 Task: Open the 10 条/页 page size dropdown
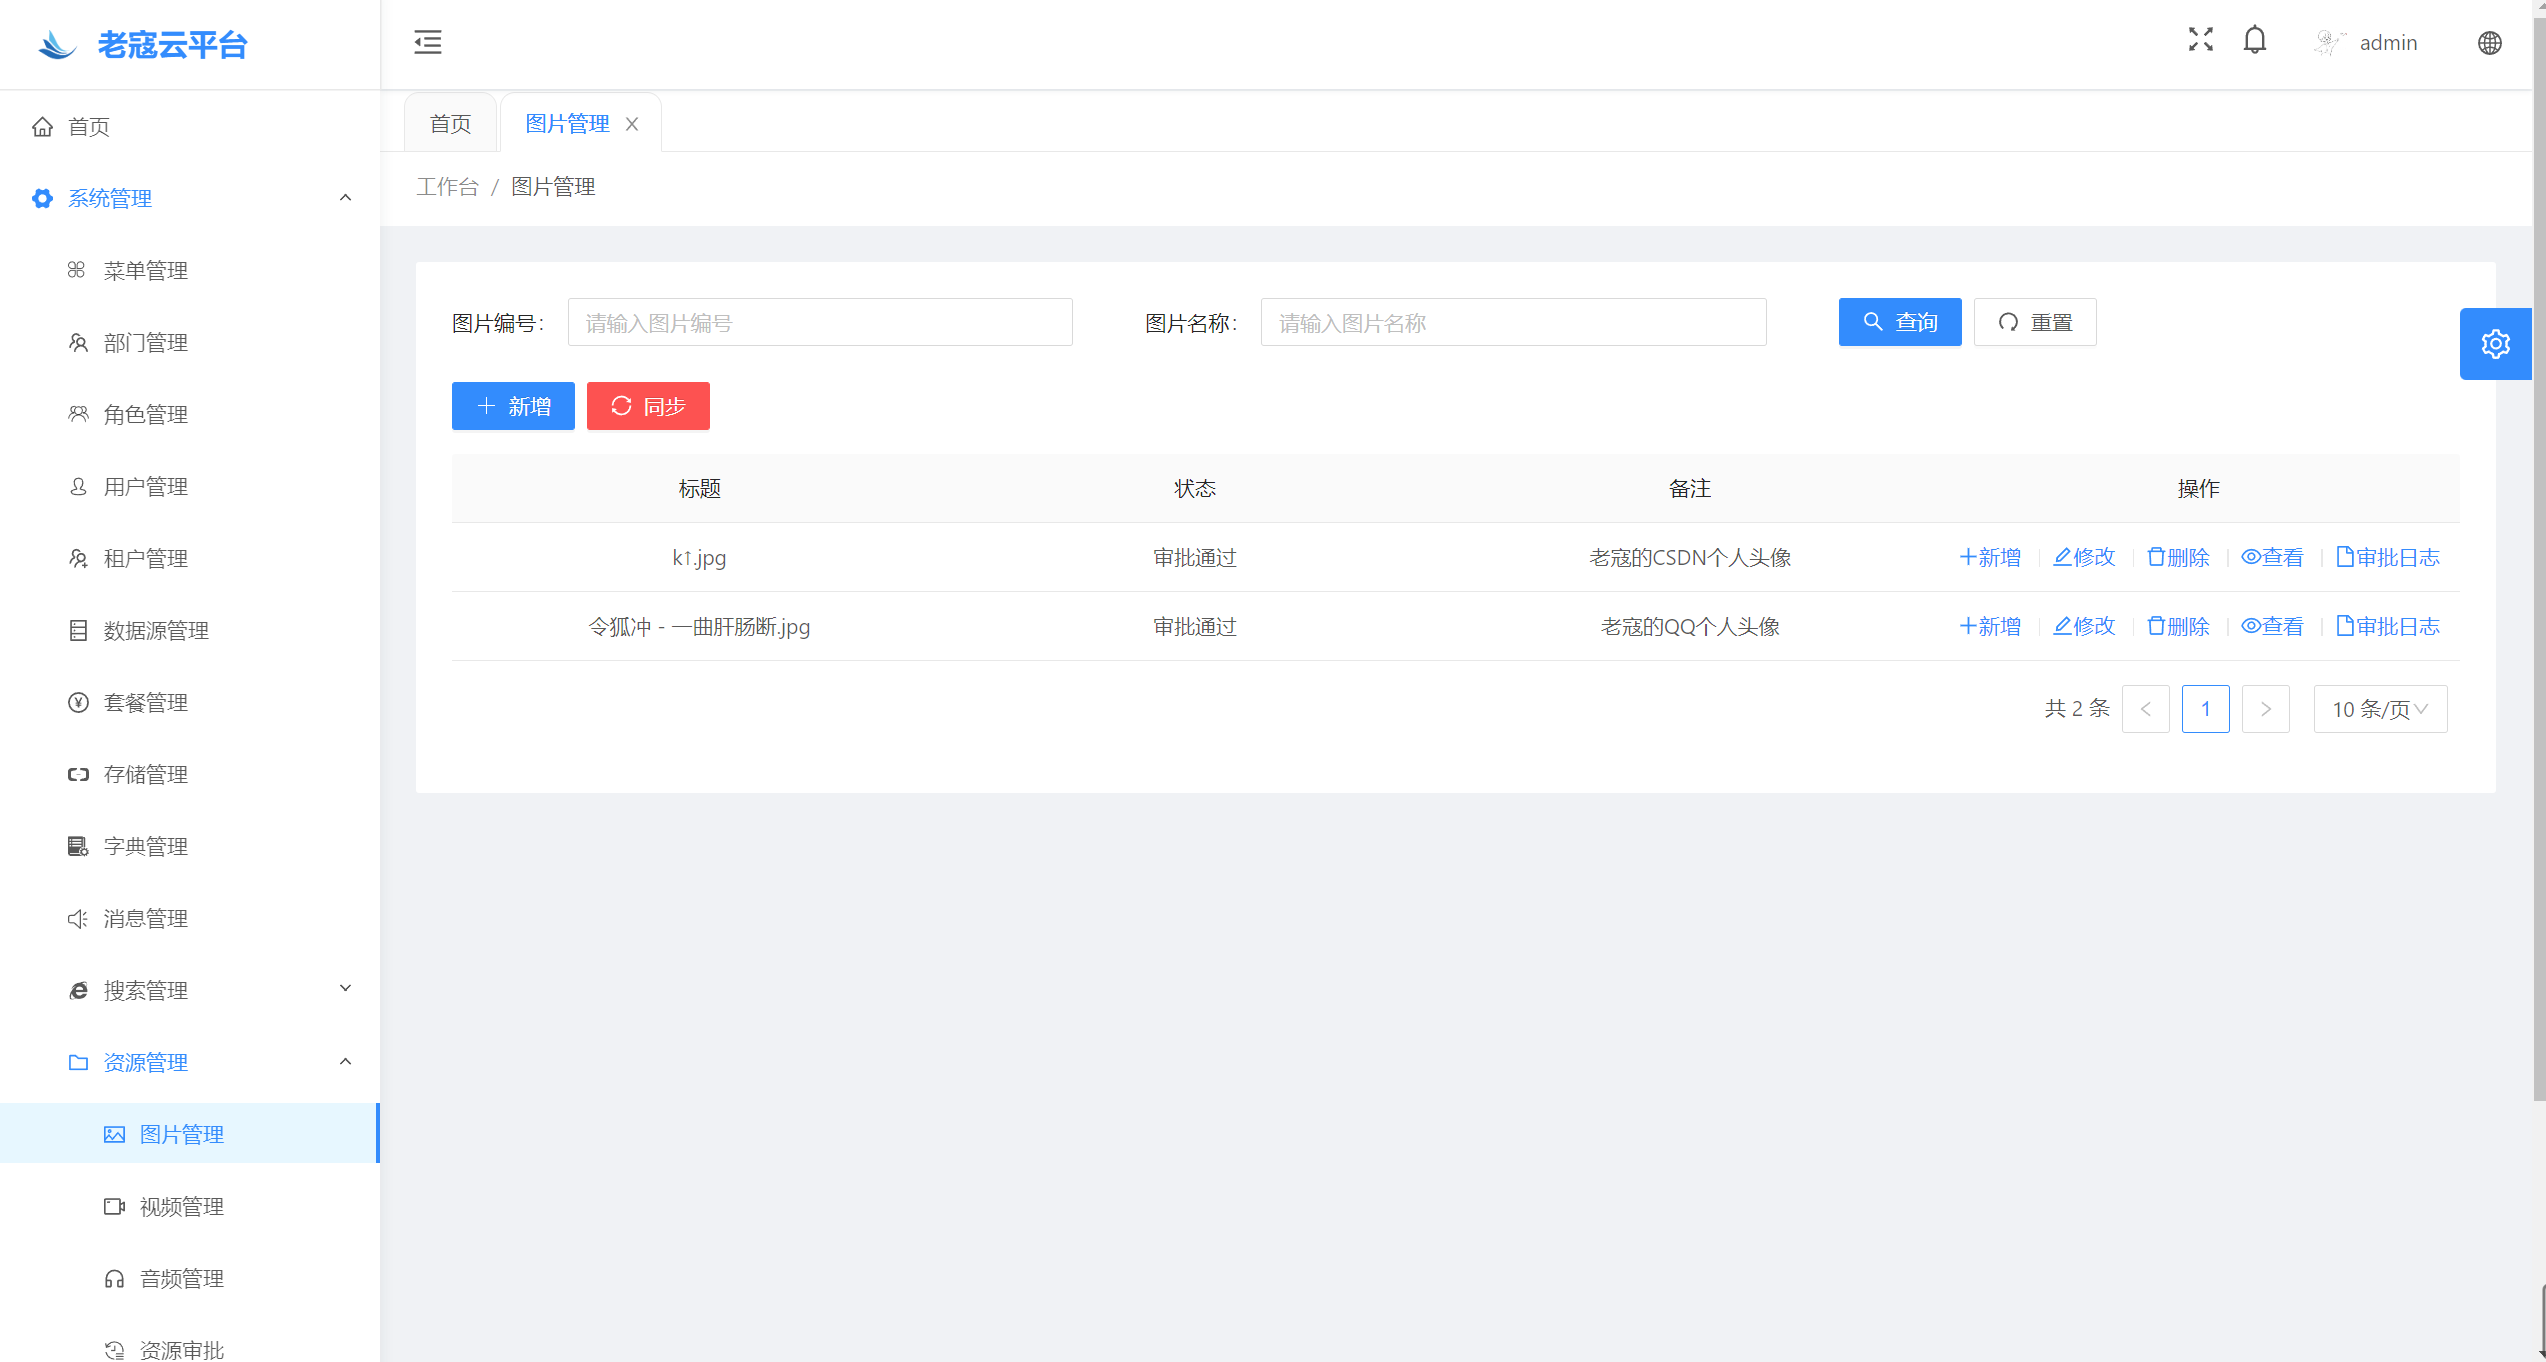click(x=2379, y=709)
